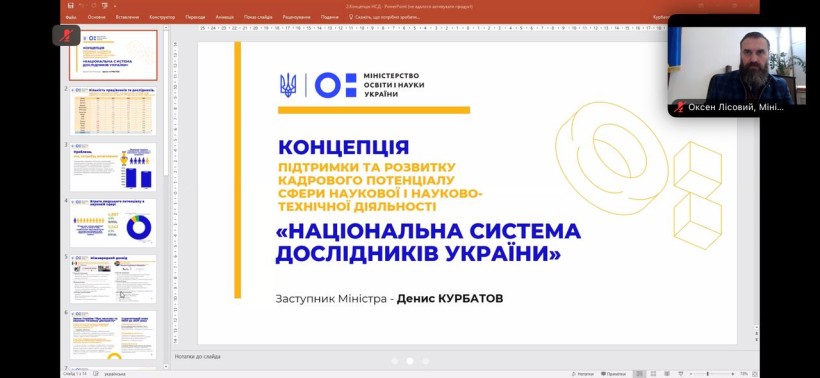Switch to the Вставлення ribbon tab

(128, 17)
